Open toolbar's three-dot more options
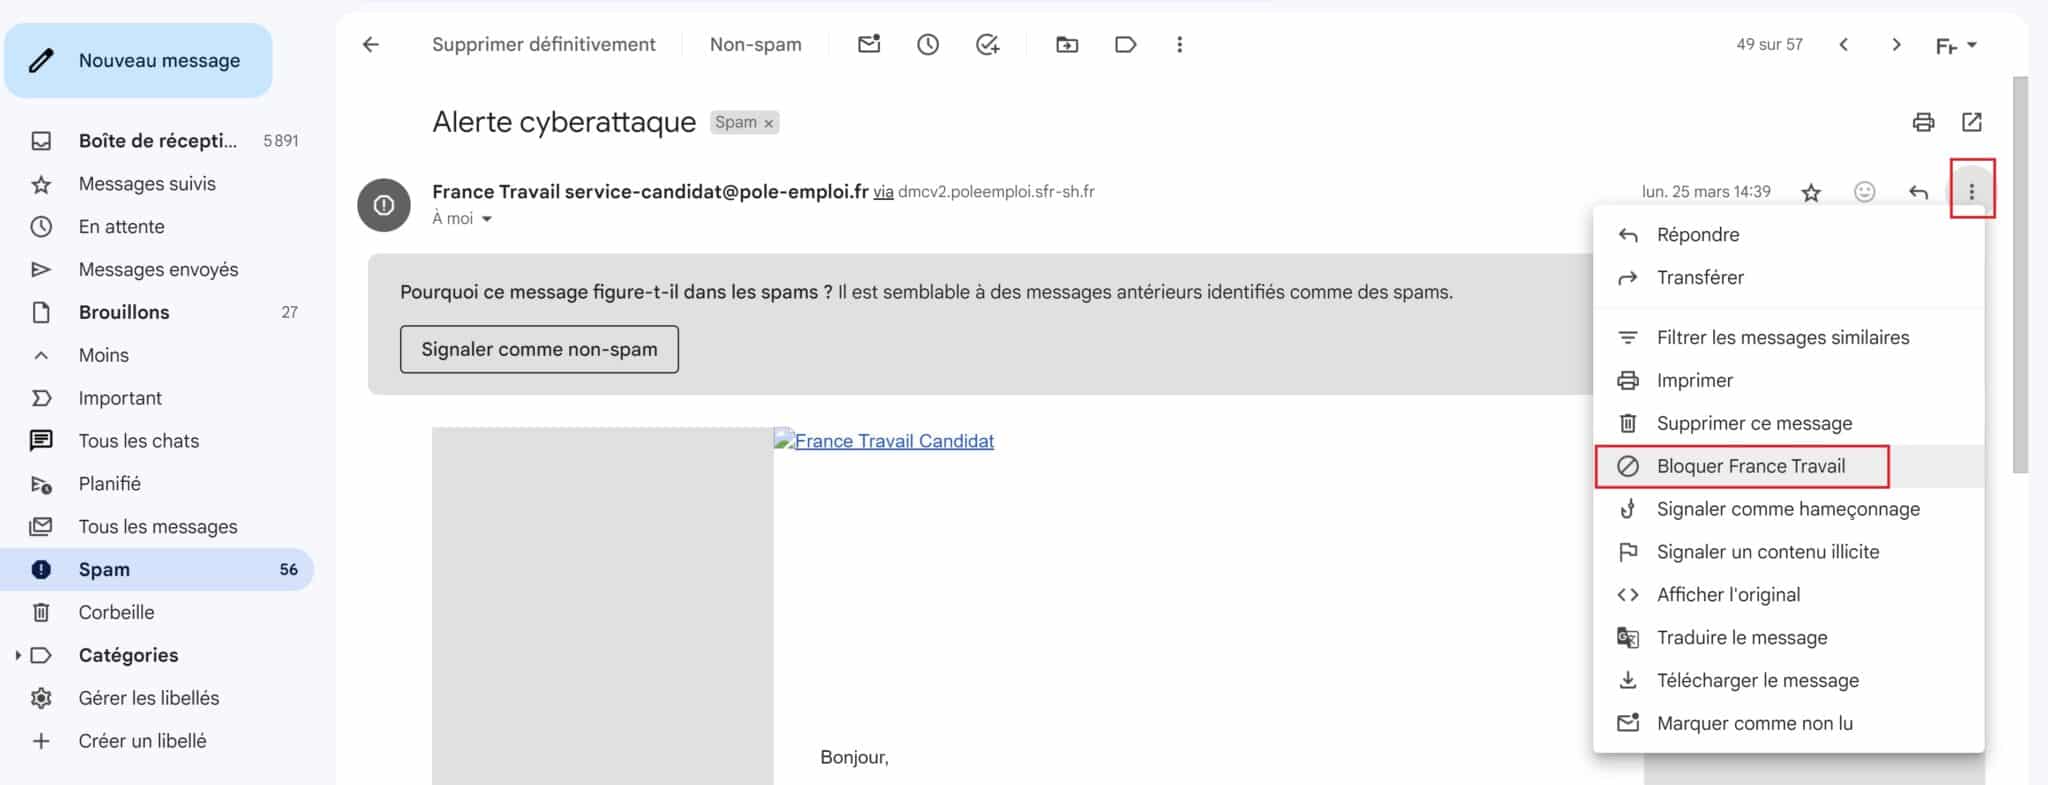Screen dimensions: 2048x785 (x=1180, y=45)
